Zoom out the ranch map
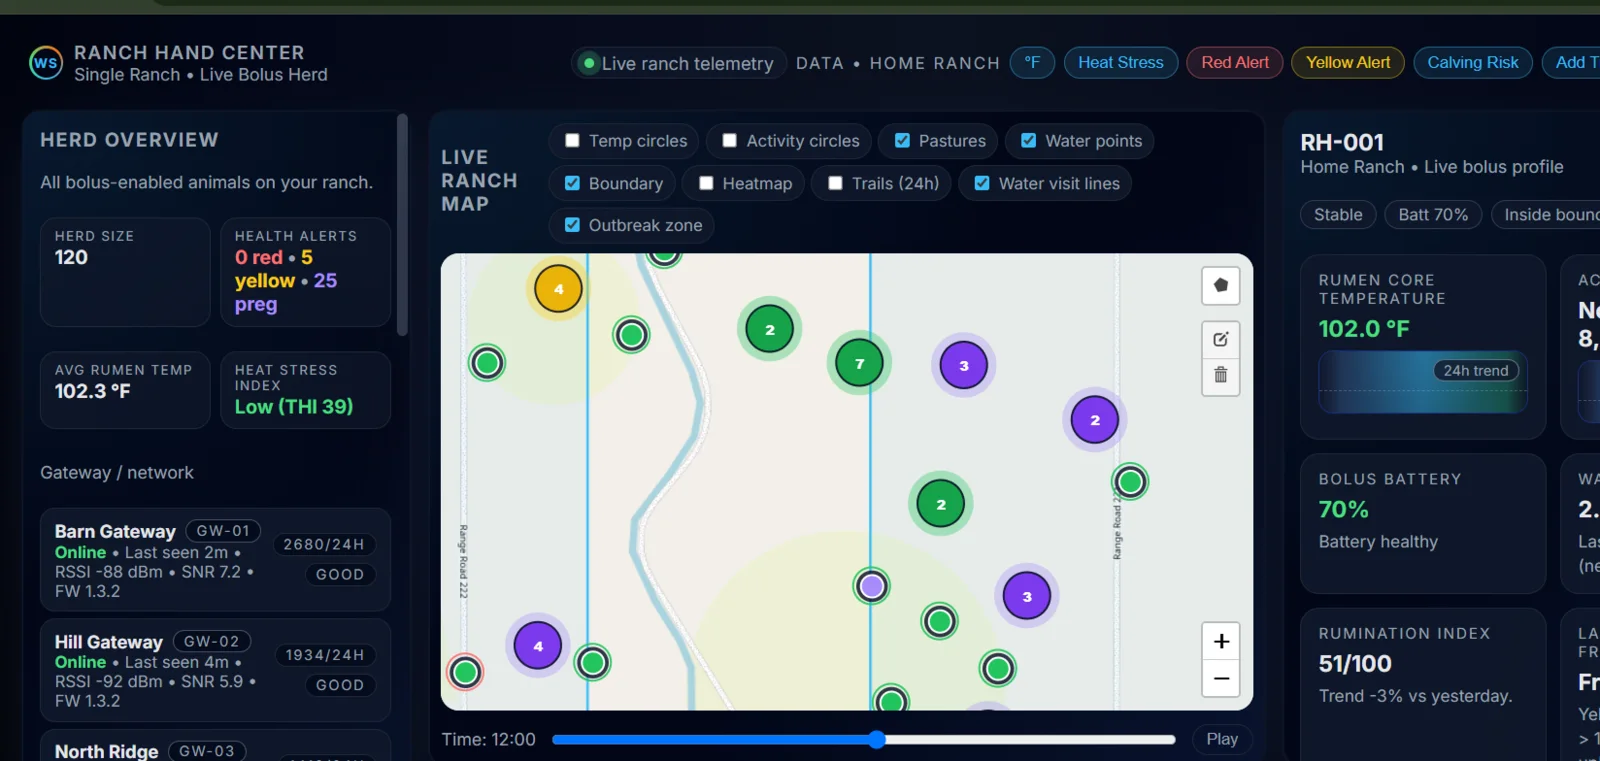 1221,678
